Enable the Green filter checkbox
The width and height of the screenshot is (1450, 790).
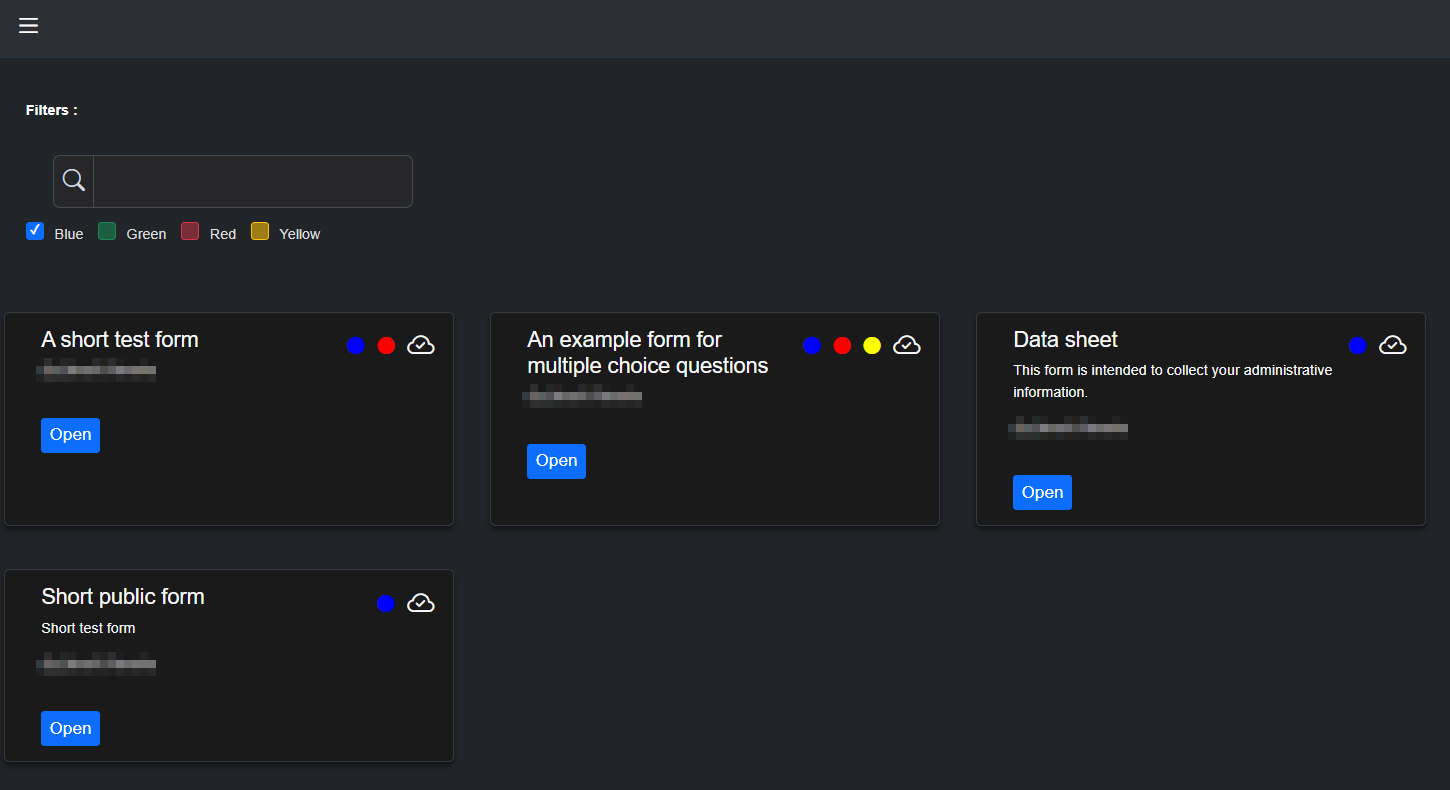(x=107, y=231)
